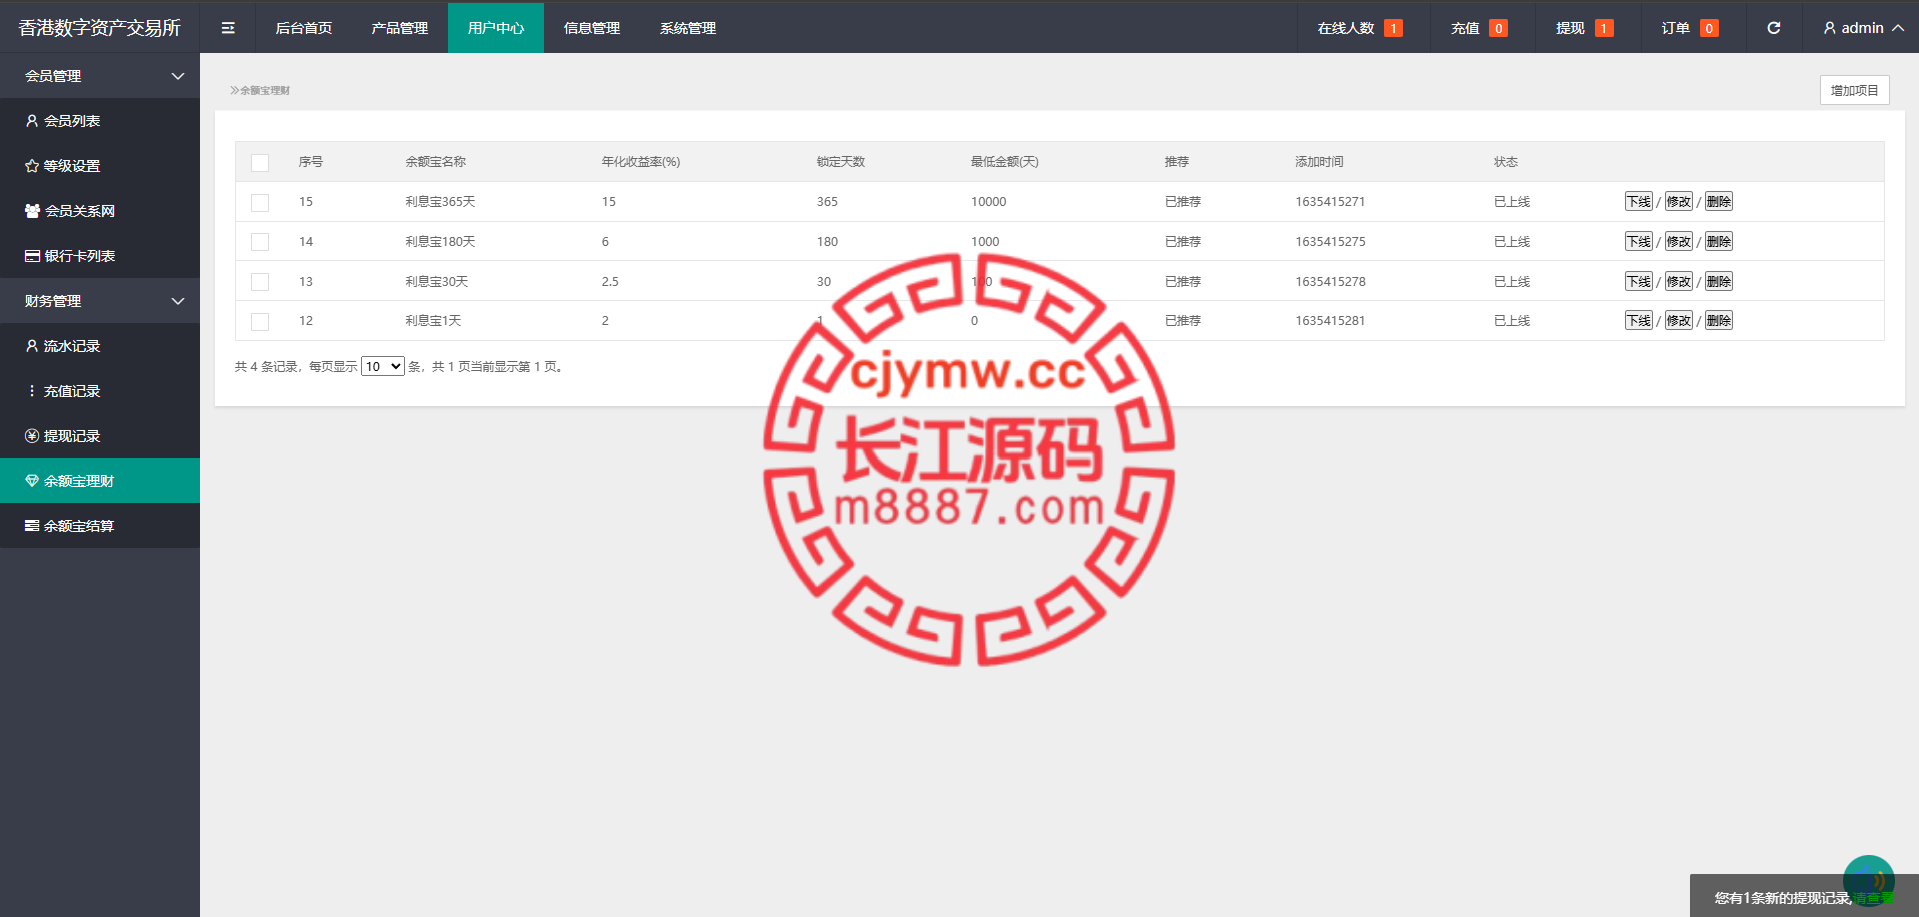The width and height of the screenshot is (1919, 917).
Task: Click timestamp 1635415281
Action: point(1330,320)
